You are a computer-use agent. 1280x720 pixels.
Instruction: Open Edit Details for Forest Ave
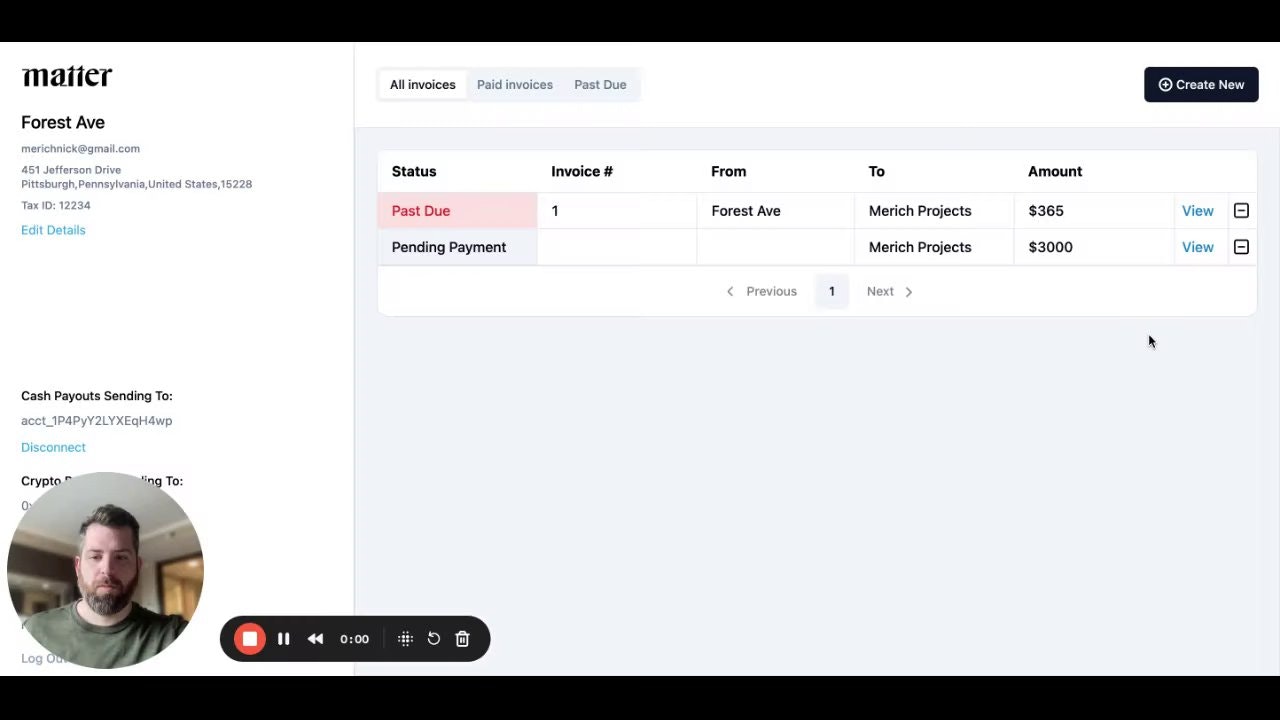point(53,230)
